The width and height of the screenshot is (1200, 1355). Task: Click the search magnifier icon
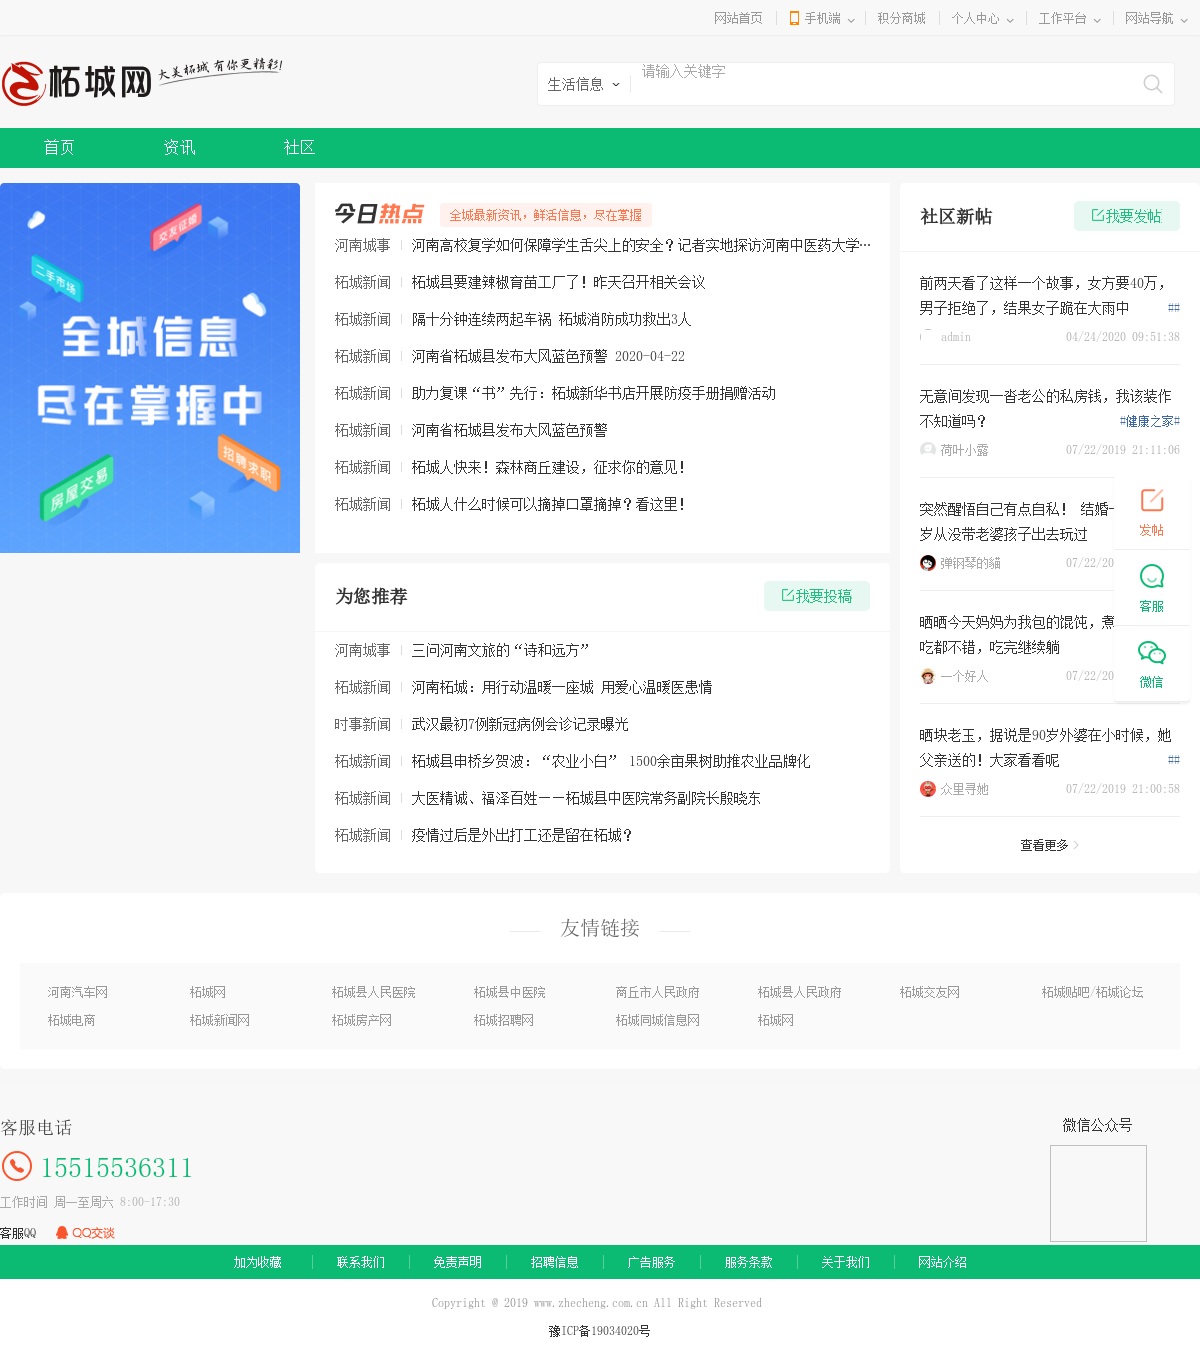pyautogui.click(x=1152, y=84)
